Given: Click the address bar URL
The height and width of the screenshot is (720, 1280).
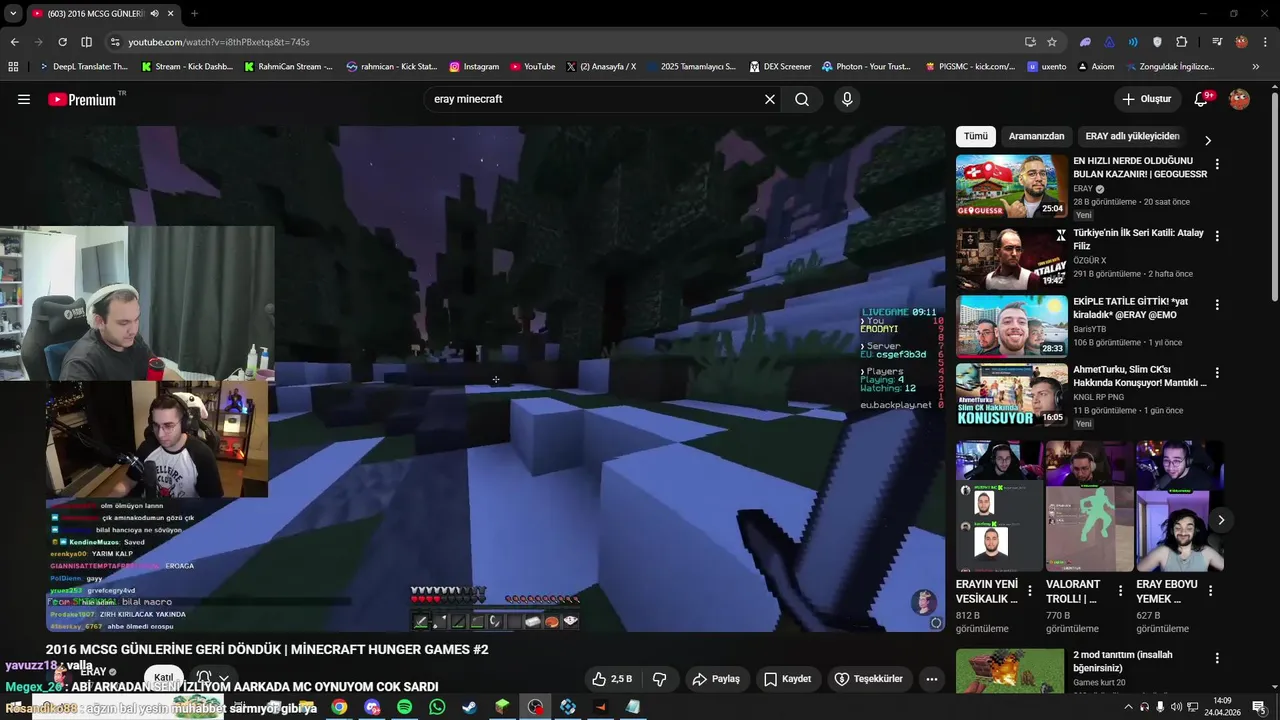Looking at the screenshot, I should 219,42.
